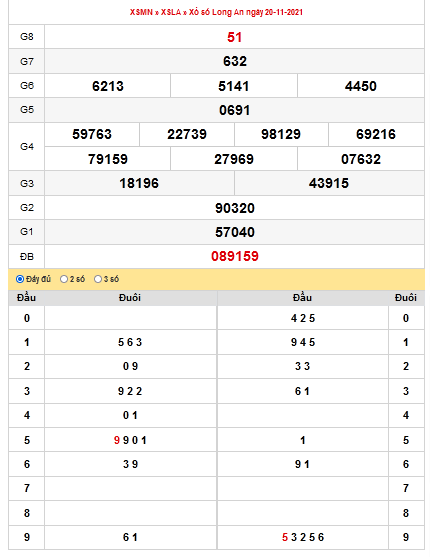Click the left "Đầu" column header
Viewport: 430px width, 557px height.
27,297
